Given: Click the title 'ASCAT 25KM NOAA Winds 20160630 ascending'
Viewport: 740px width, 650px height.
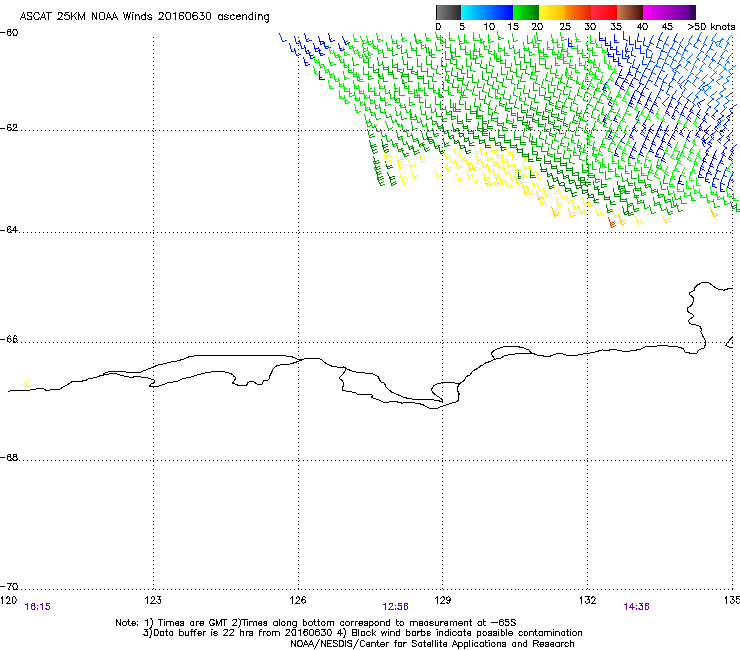Looking at the screenshot, I should tap(144, 16).
